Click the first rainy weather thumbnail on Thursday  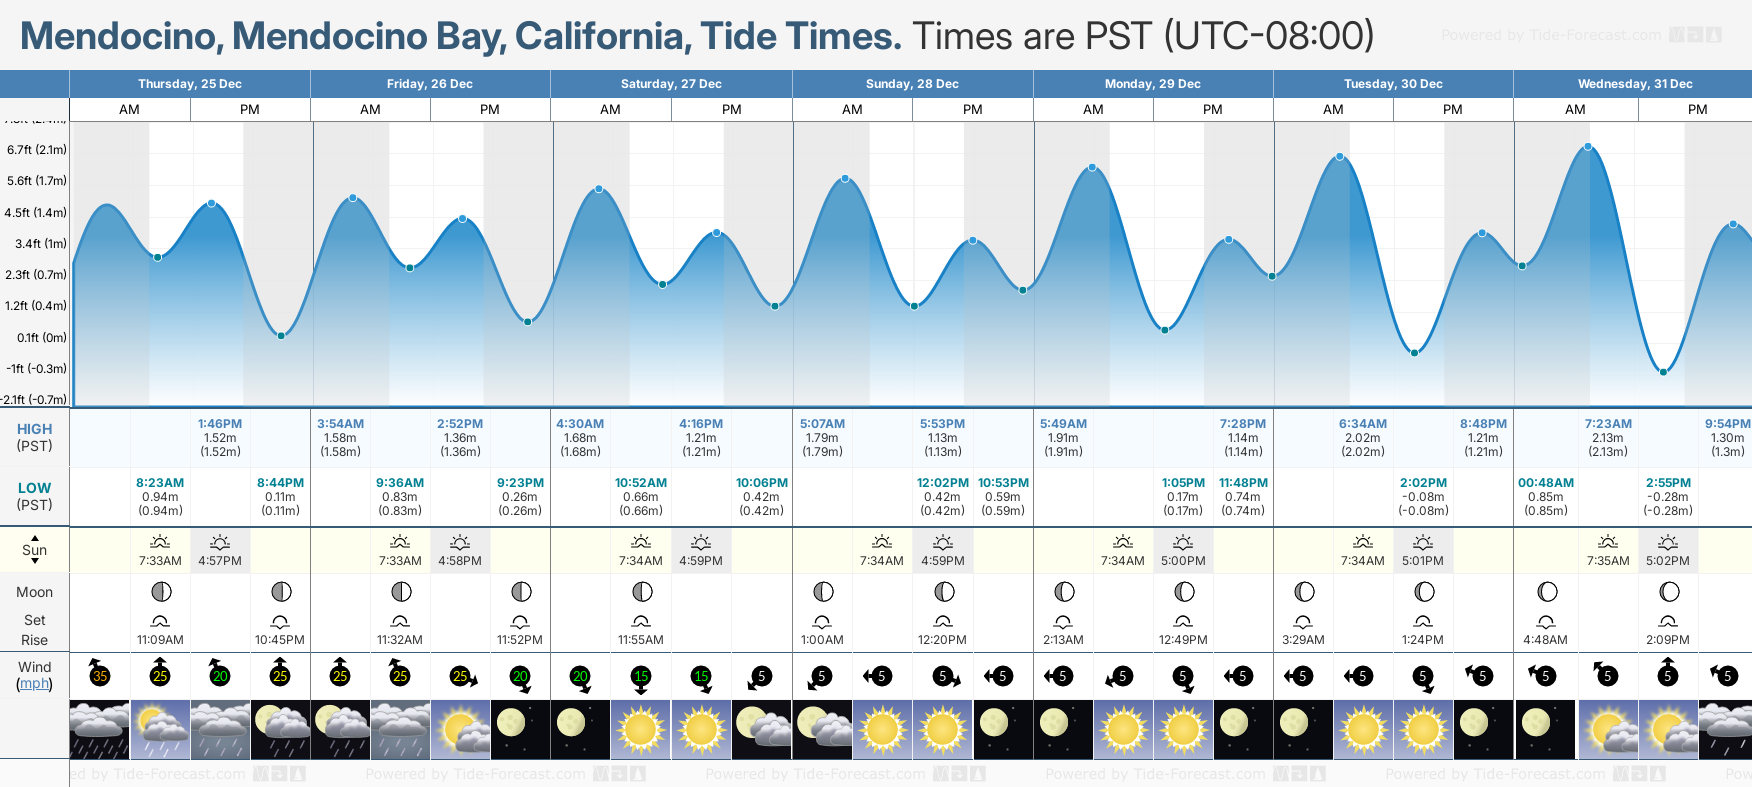pos(99,730)
